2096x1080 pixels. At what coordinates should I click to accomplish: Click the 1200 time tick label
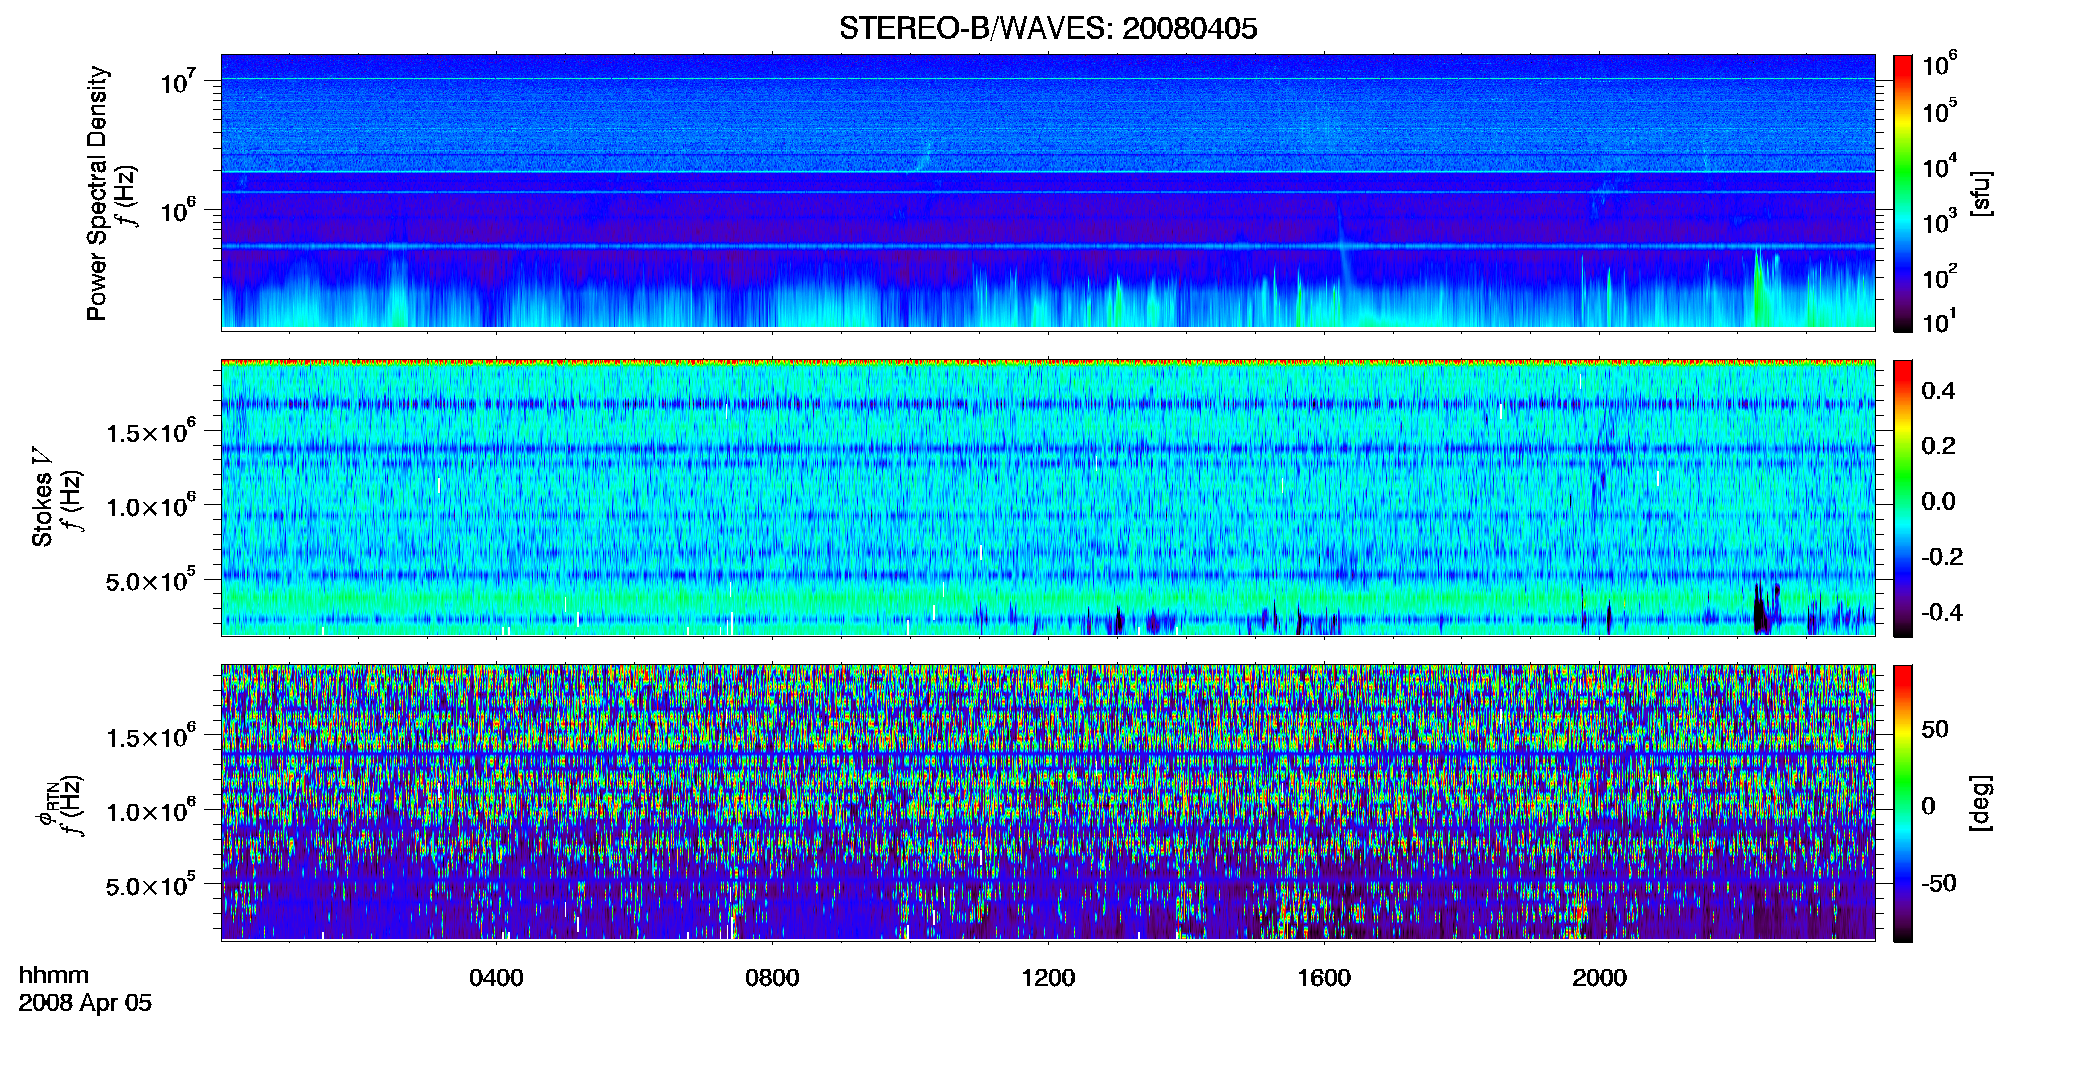(x=1048, y=977)
